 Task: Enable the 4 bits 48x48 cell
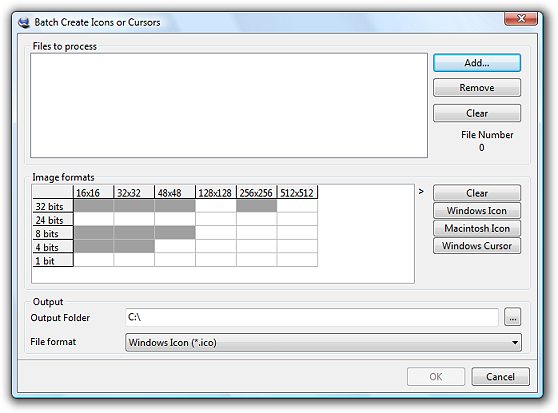tap(175, 246)
